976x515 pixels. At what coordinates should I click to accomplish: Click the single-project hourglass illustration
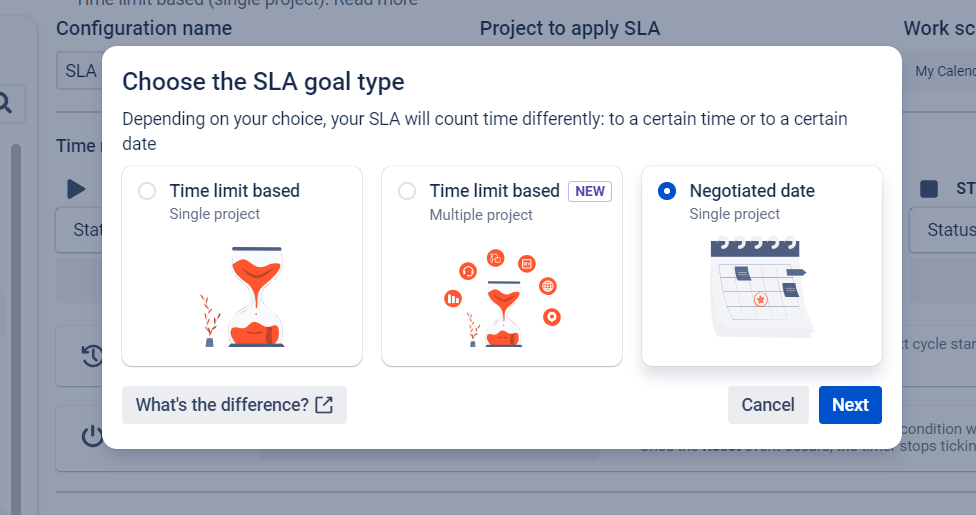pos(242,297)
